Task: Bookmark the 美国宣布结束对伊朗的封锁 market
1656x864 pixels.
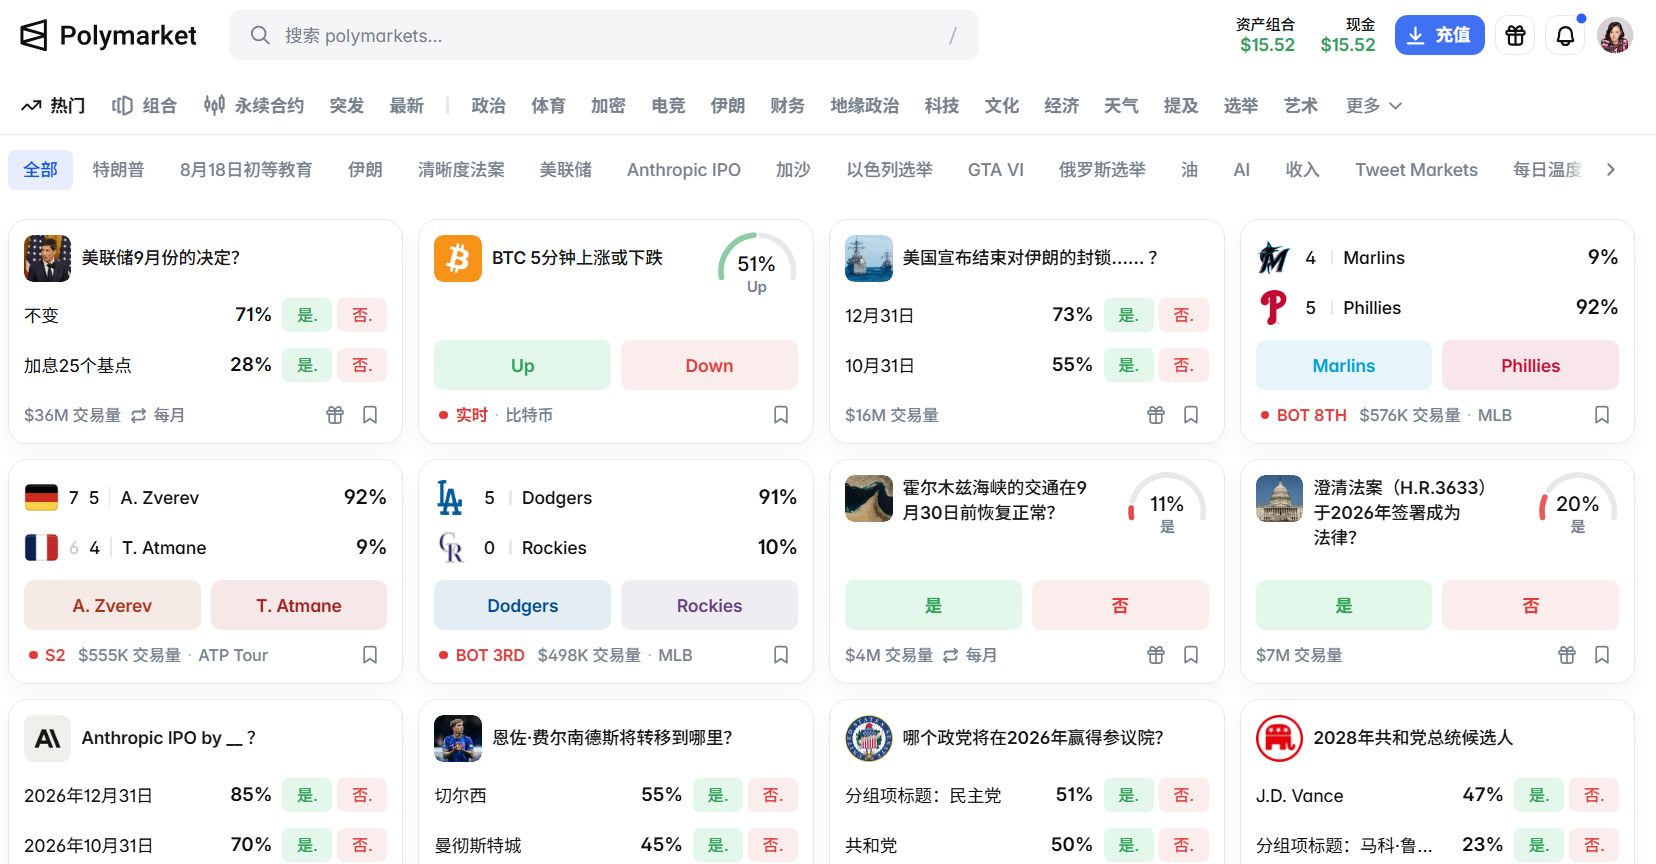Action: [1191, 415]
